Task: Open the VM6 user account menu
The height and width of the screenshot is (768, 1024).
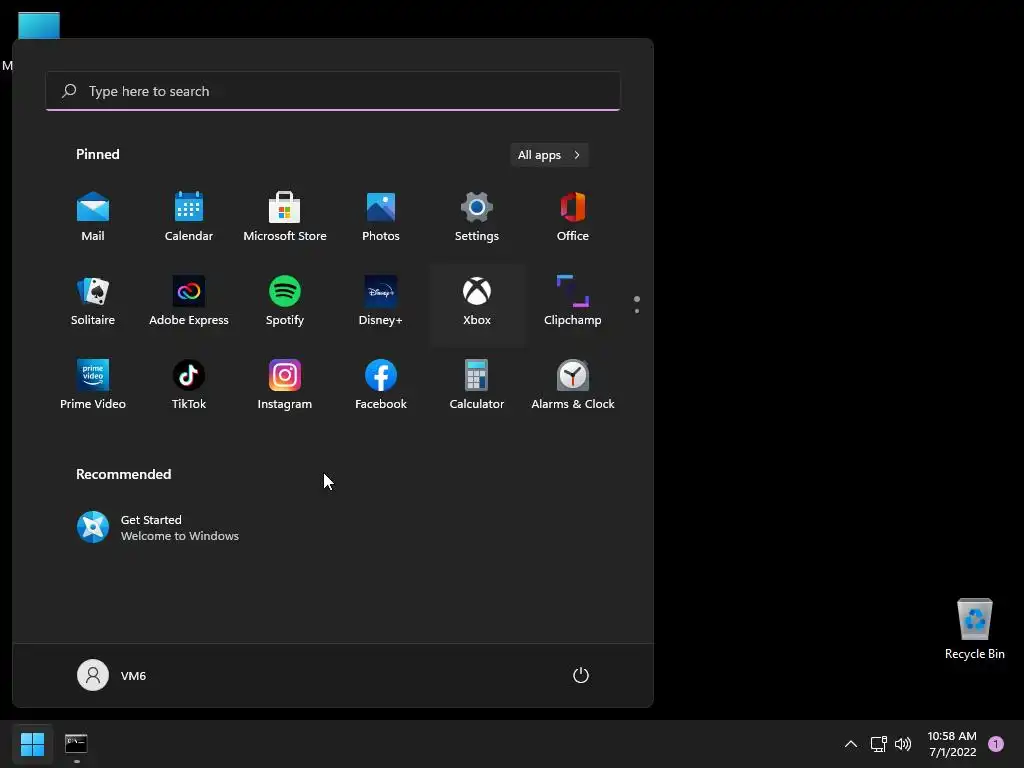Action: [112, 675]
